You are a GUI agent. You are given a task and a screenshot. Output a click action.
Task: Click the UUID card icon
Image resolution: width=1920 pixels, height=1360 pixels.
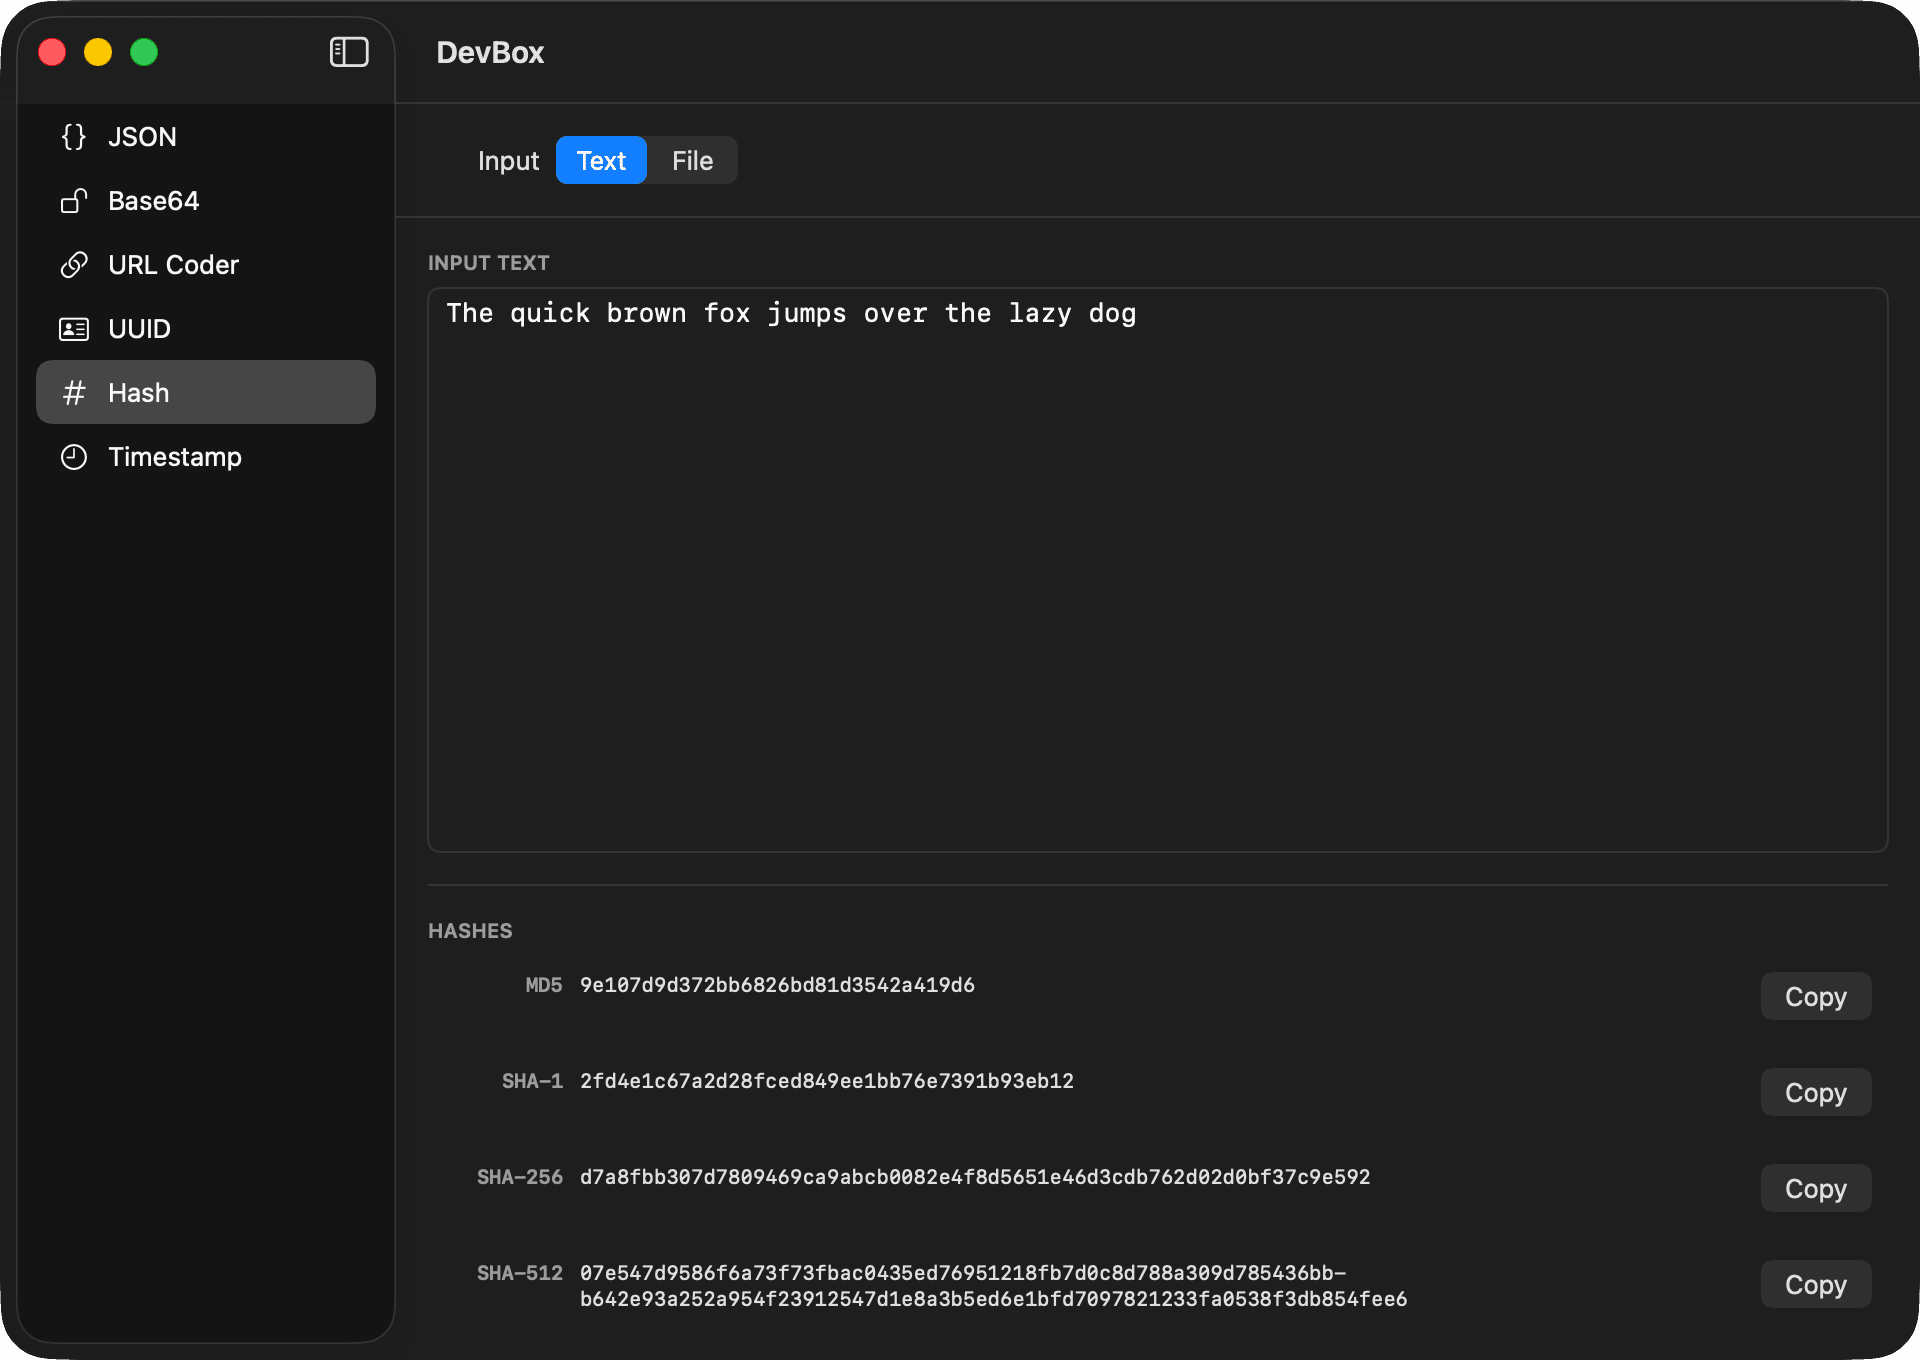tap(74, 329)
